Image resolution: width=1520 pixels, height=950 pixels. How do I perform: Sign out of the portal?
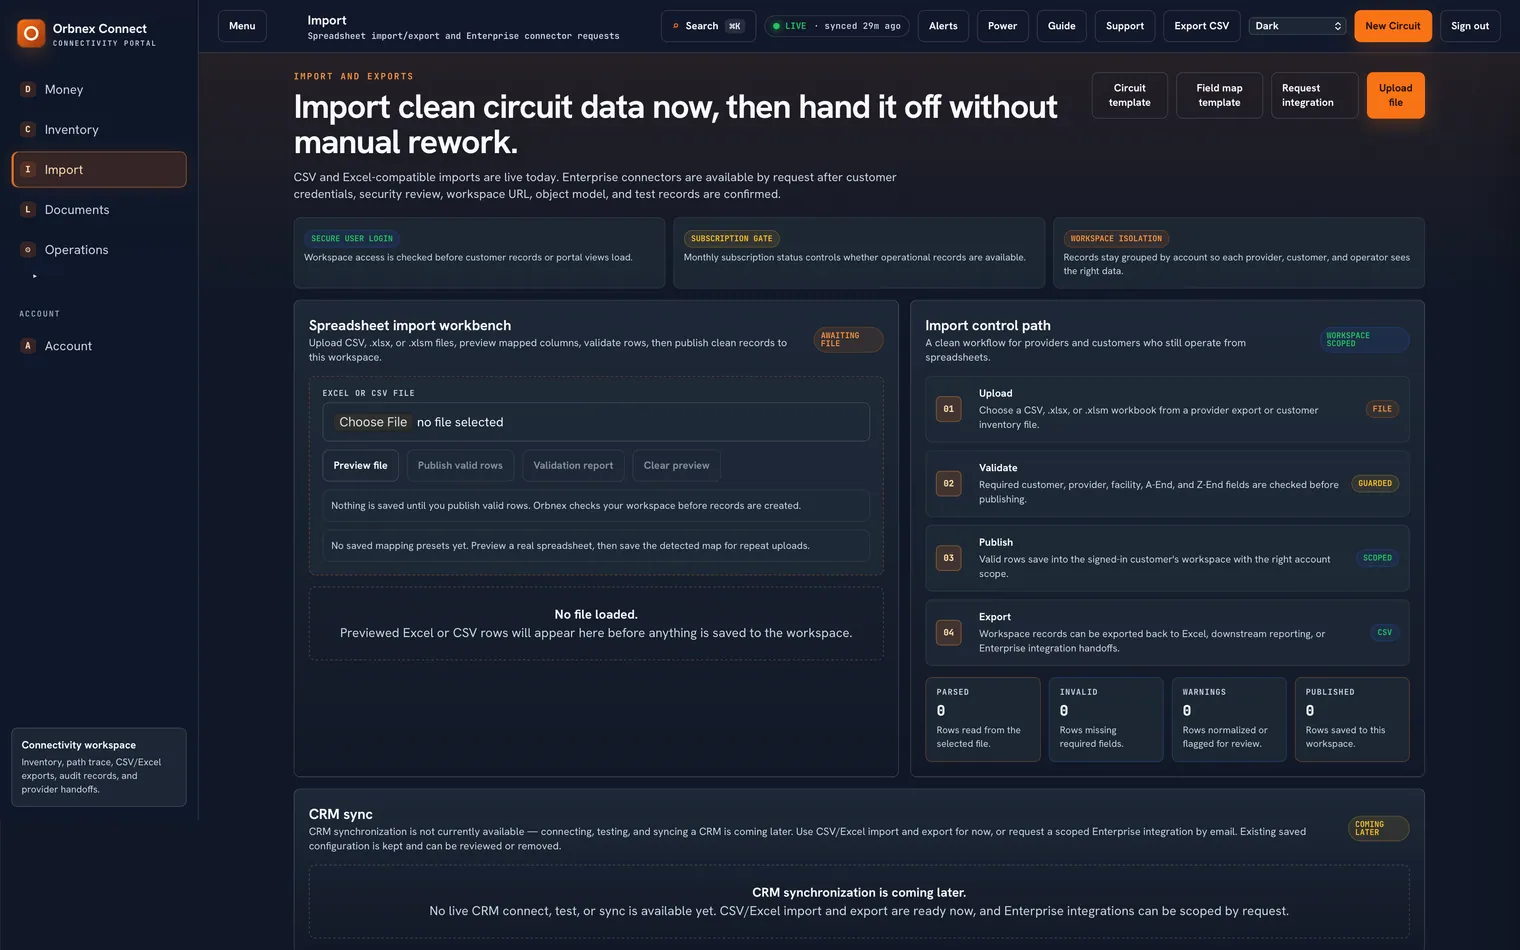[1470, 26]
